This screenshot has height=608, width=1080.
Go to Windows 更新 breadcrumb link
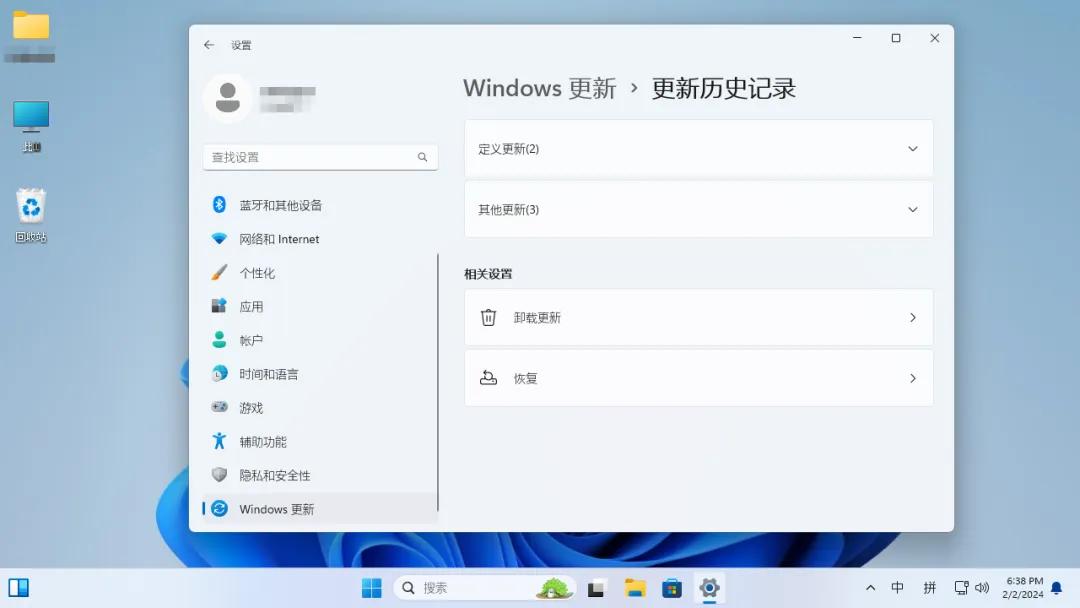click(539, 88)
